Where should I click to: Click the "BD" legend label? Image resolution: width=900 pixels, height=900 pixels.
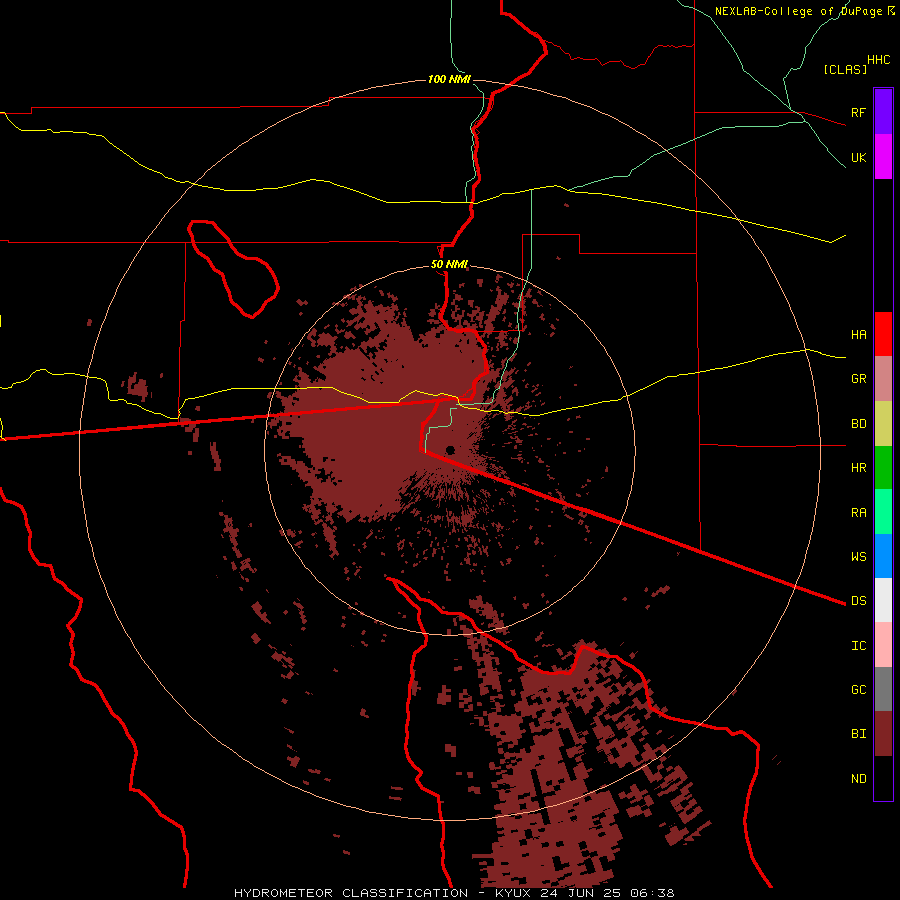point(858,424)
